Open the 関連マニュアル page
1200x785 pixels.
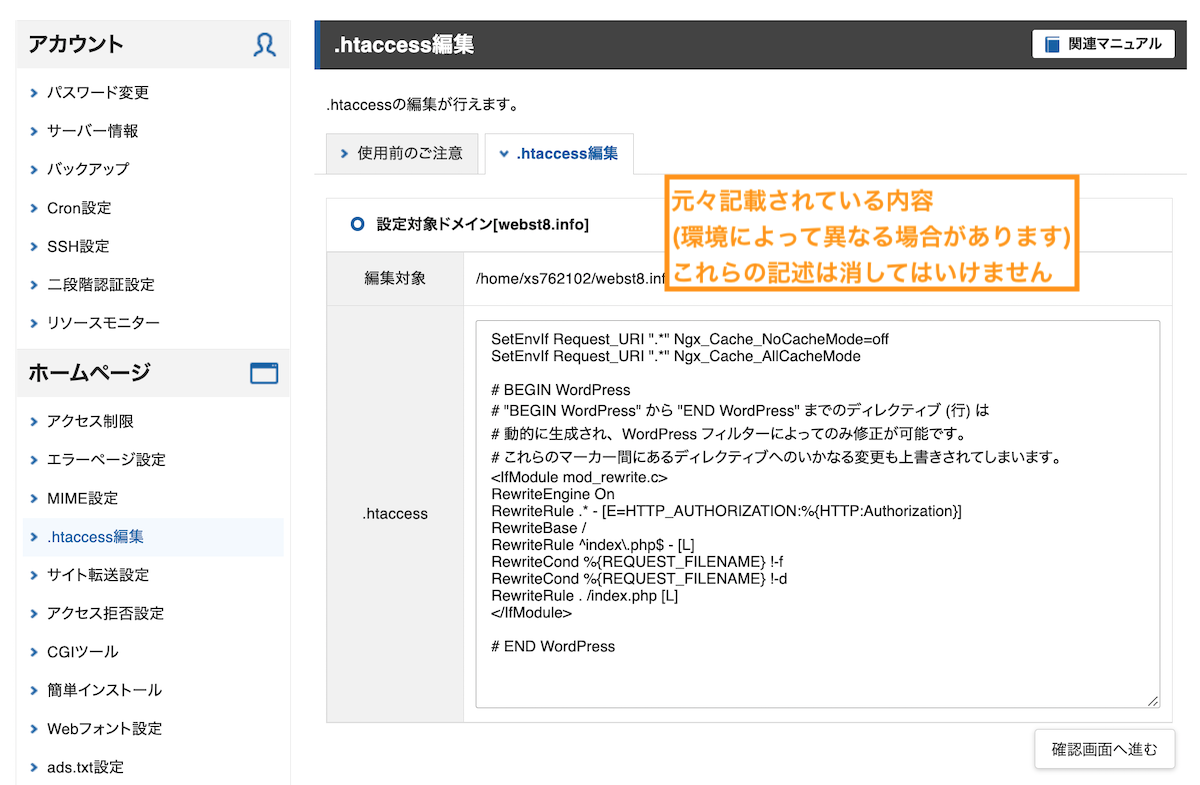point(1103,43)
